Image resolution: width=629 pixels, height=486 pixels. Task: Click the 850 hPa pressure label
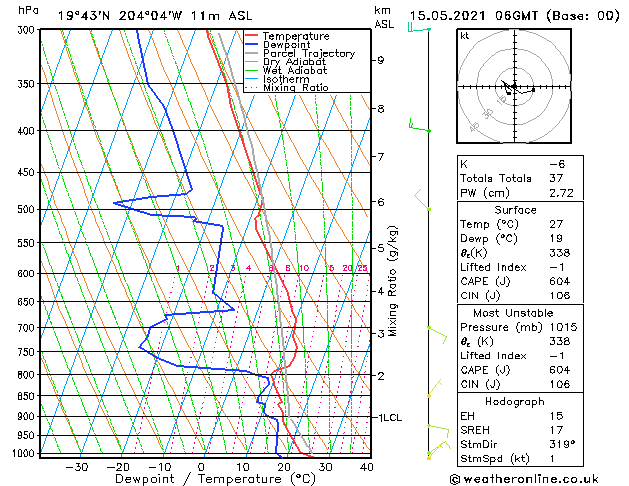[x=28, y=396]
